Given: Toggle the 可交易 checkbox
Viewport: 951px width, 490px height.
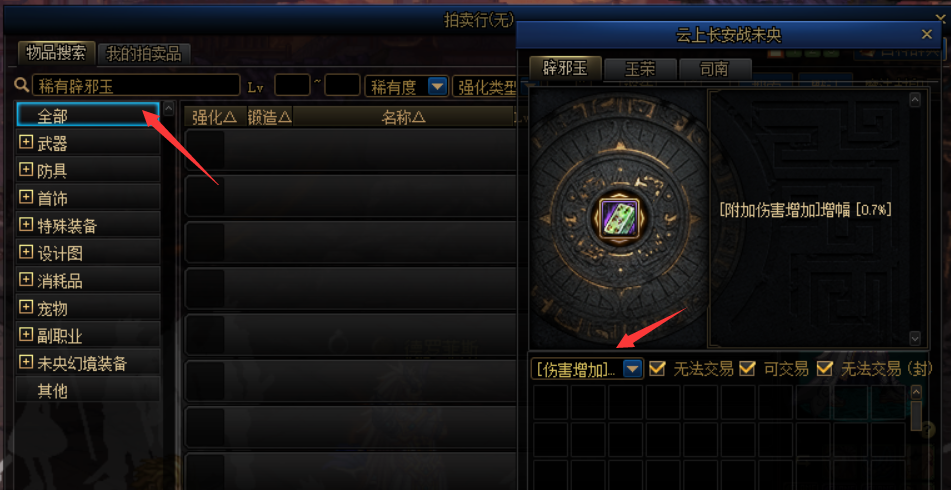Looking at the screenshot, I should tap(747, 368).
